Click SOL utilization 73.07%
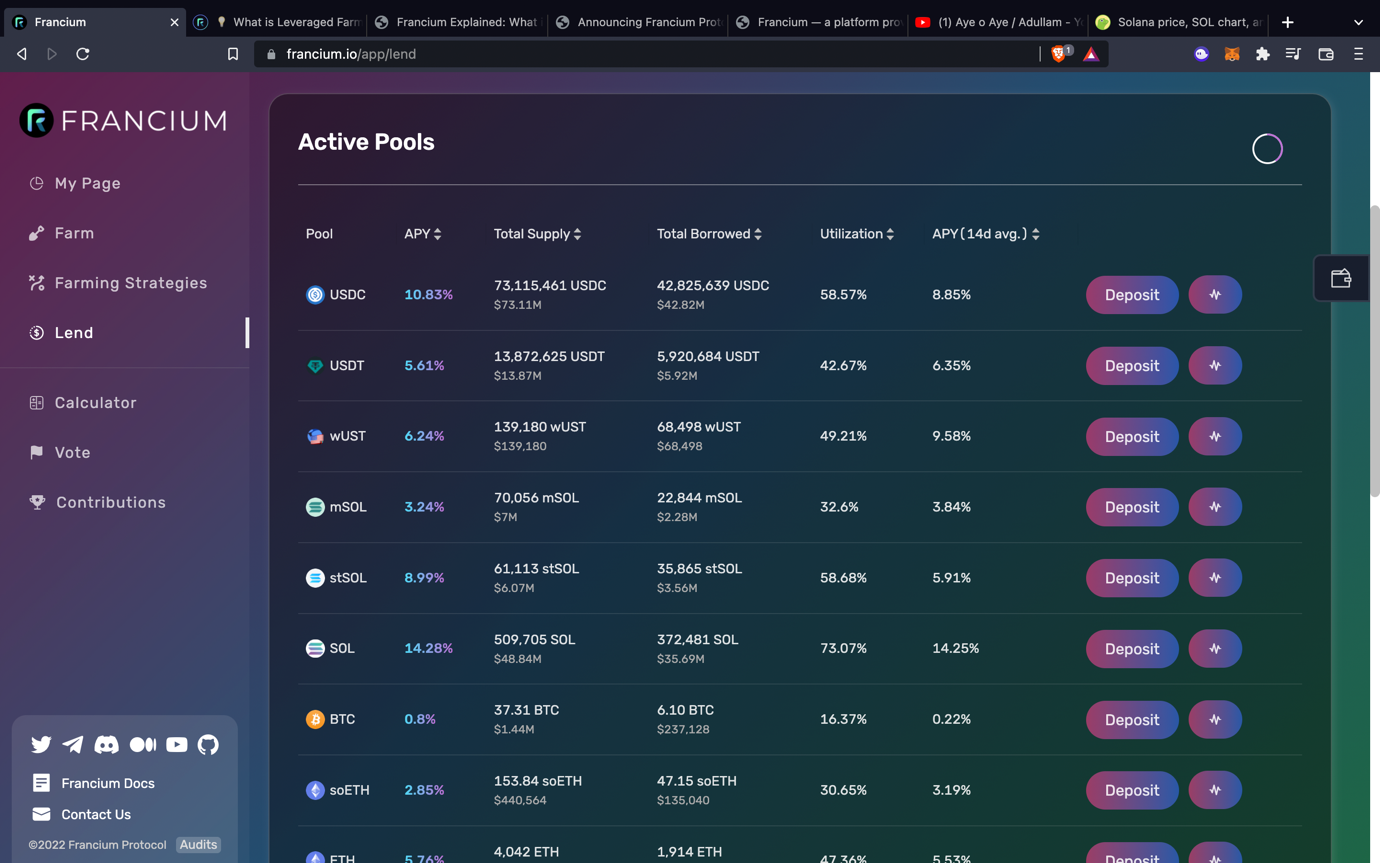This screenshot has height=863, width=1380. click(843, 649)
